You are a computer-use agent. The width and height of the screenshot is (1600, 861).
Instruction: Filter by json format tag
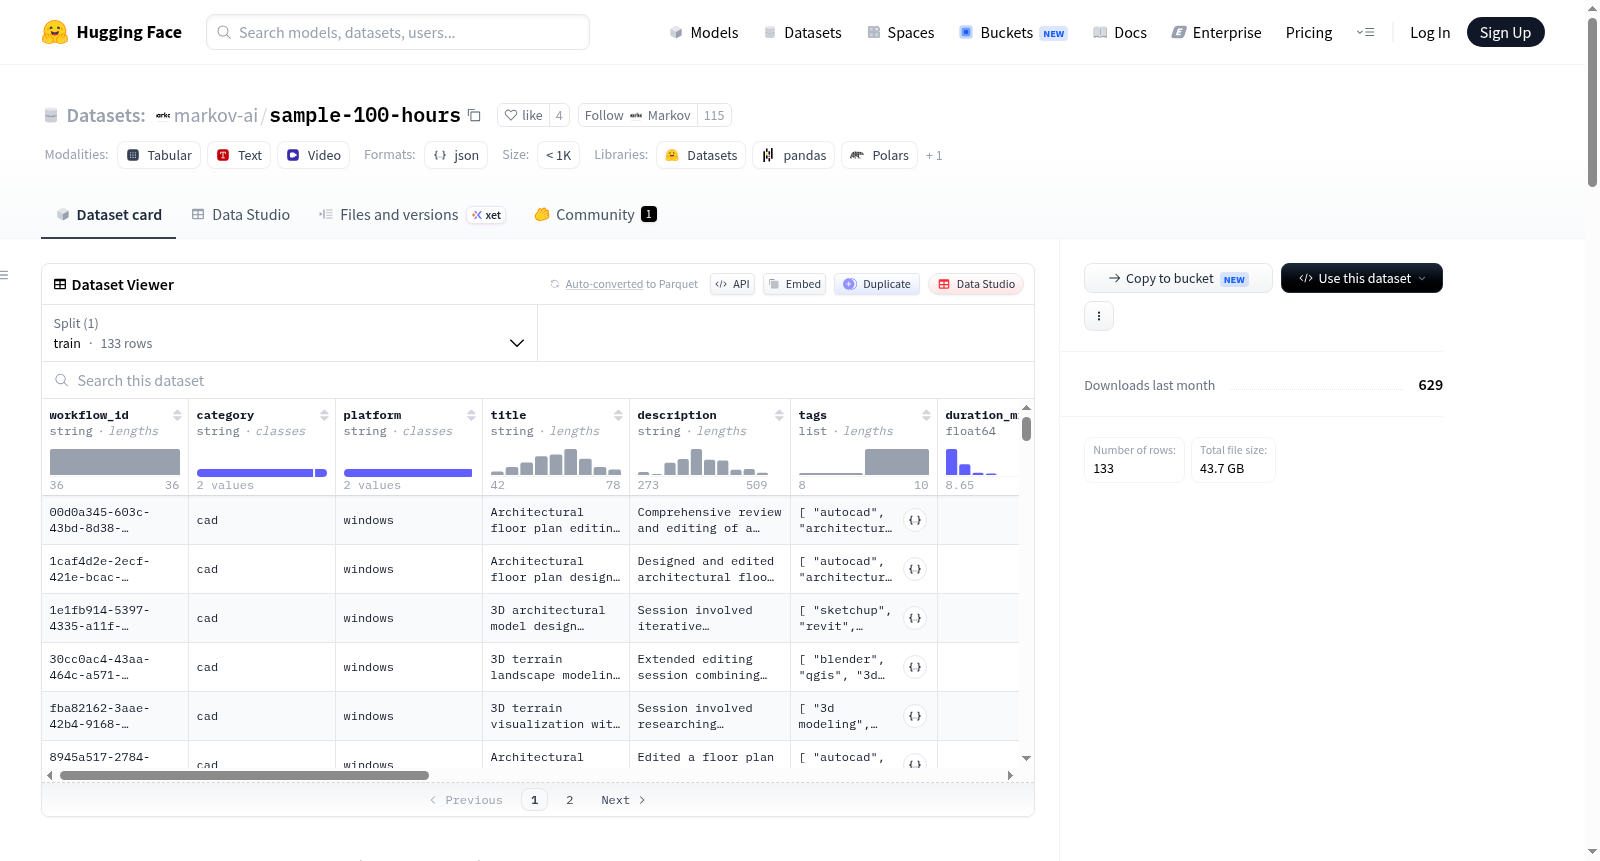[x=456, y=155]
